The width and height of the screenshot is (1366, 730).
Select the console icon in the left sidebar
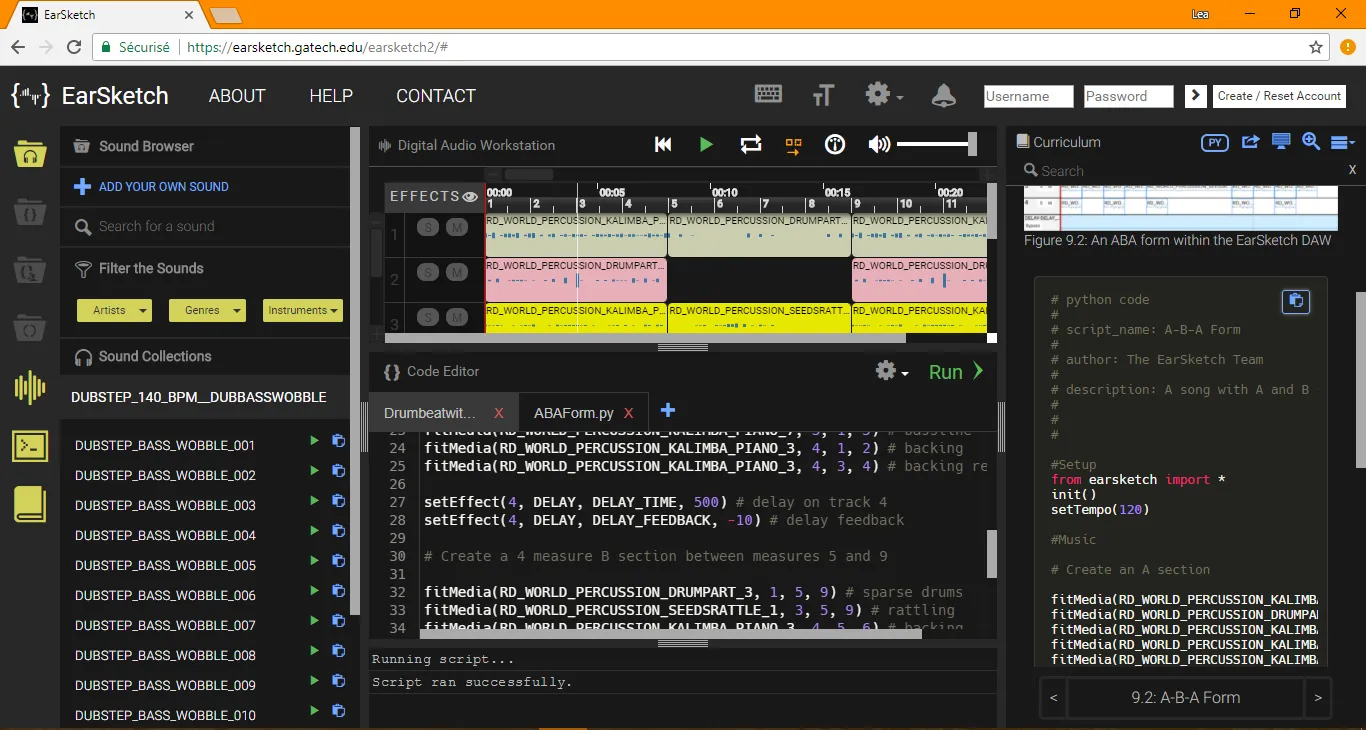[x=29, y=447]
